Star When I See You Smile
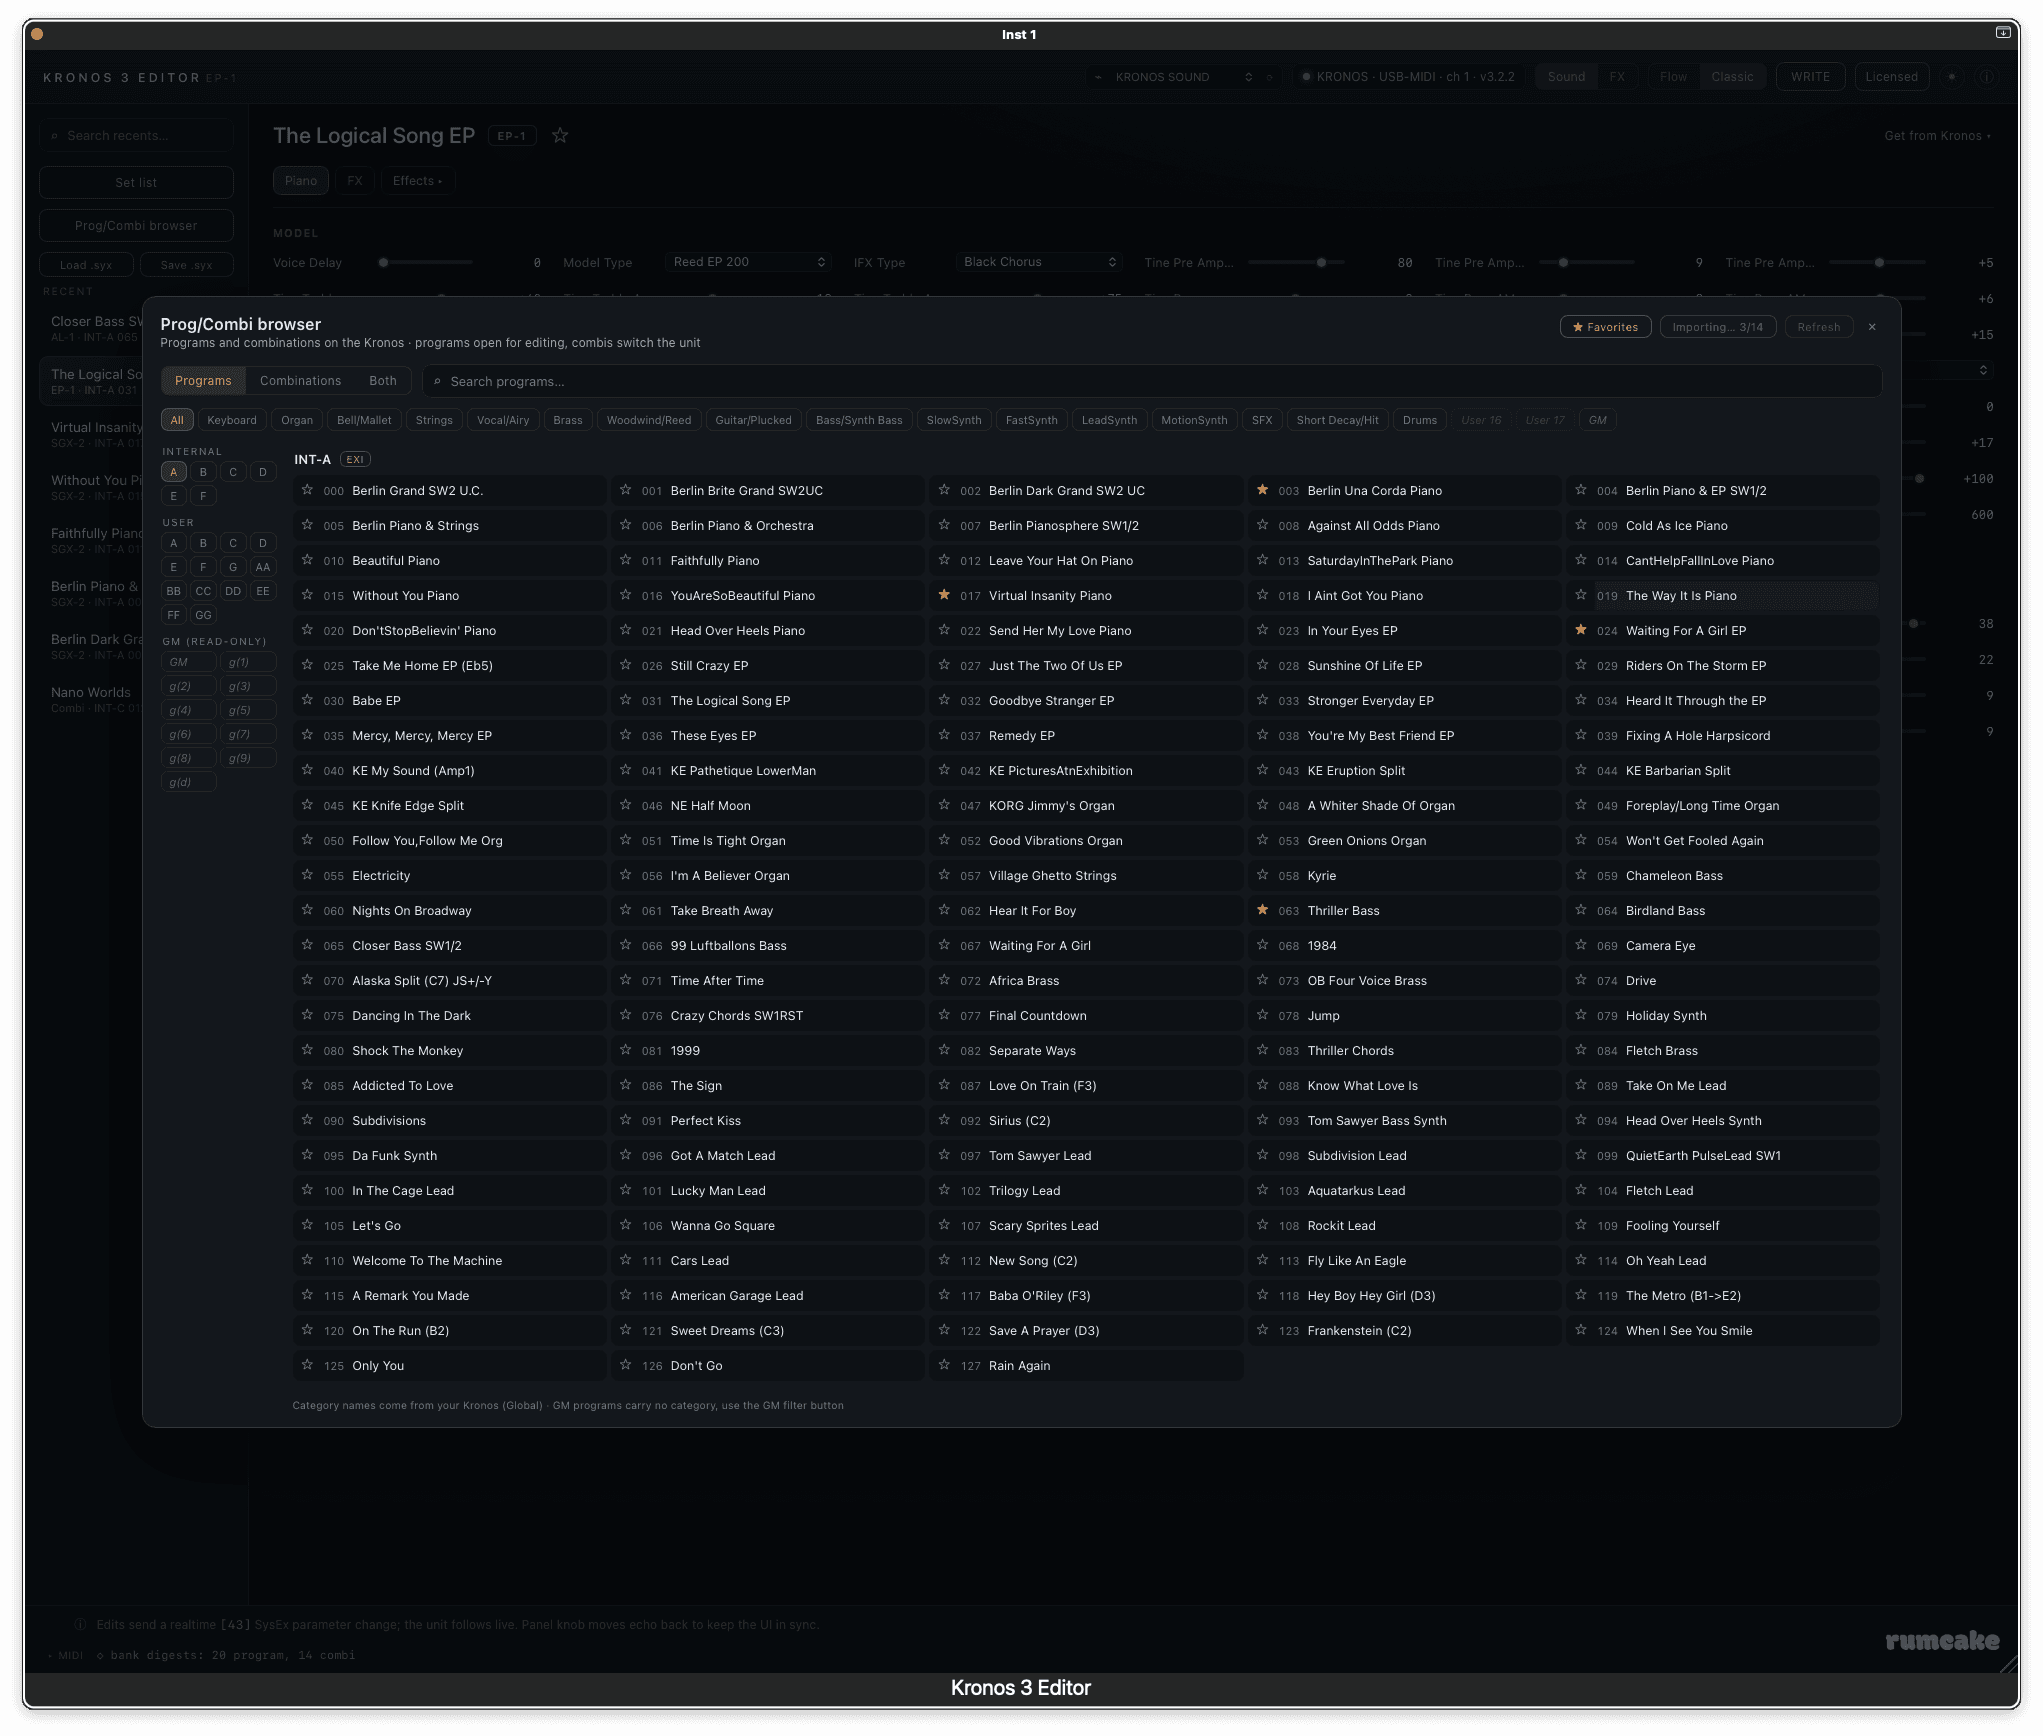 point(1581,1330)
